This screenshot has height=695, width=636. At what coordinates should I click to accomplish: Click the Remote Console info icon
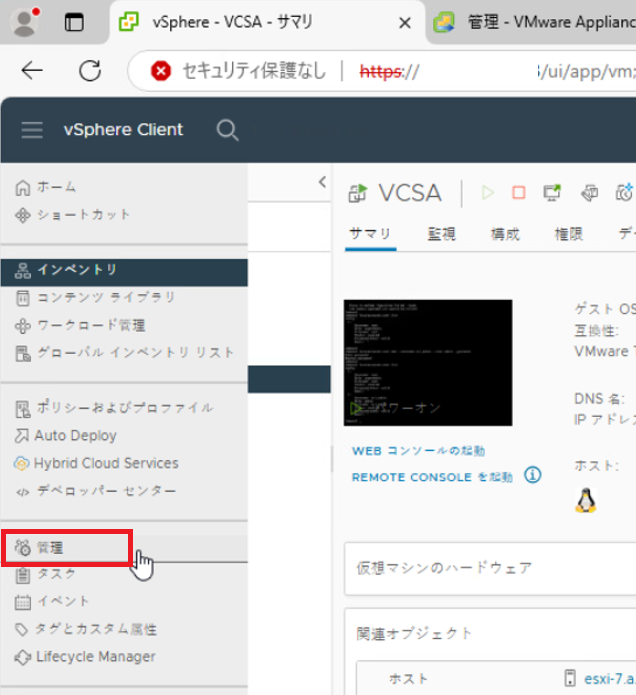(x=533, y=475)
